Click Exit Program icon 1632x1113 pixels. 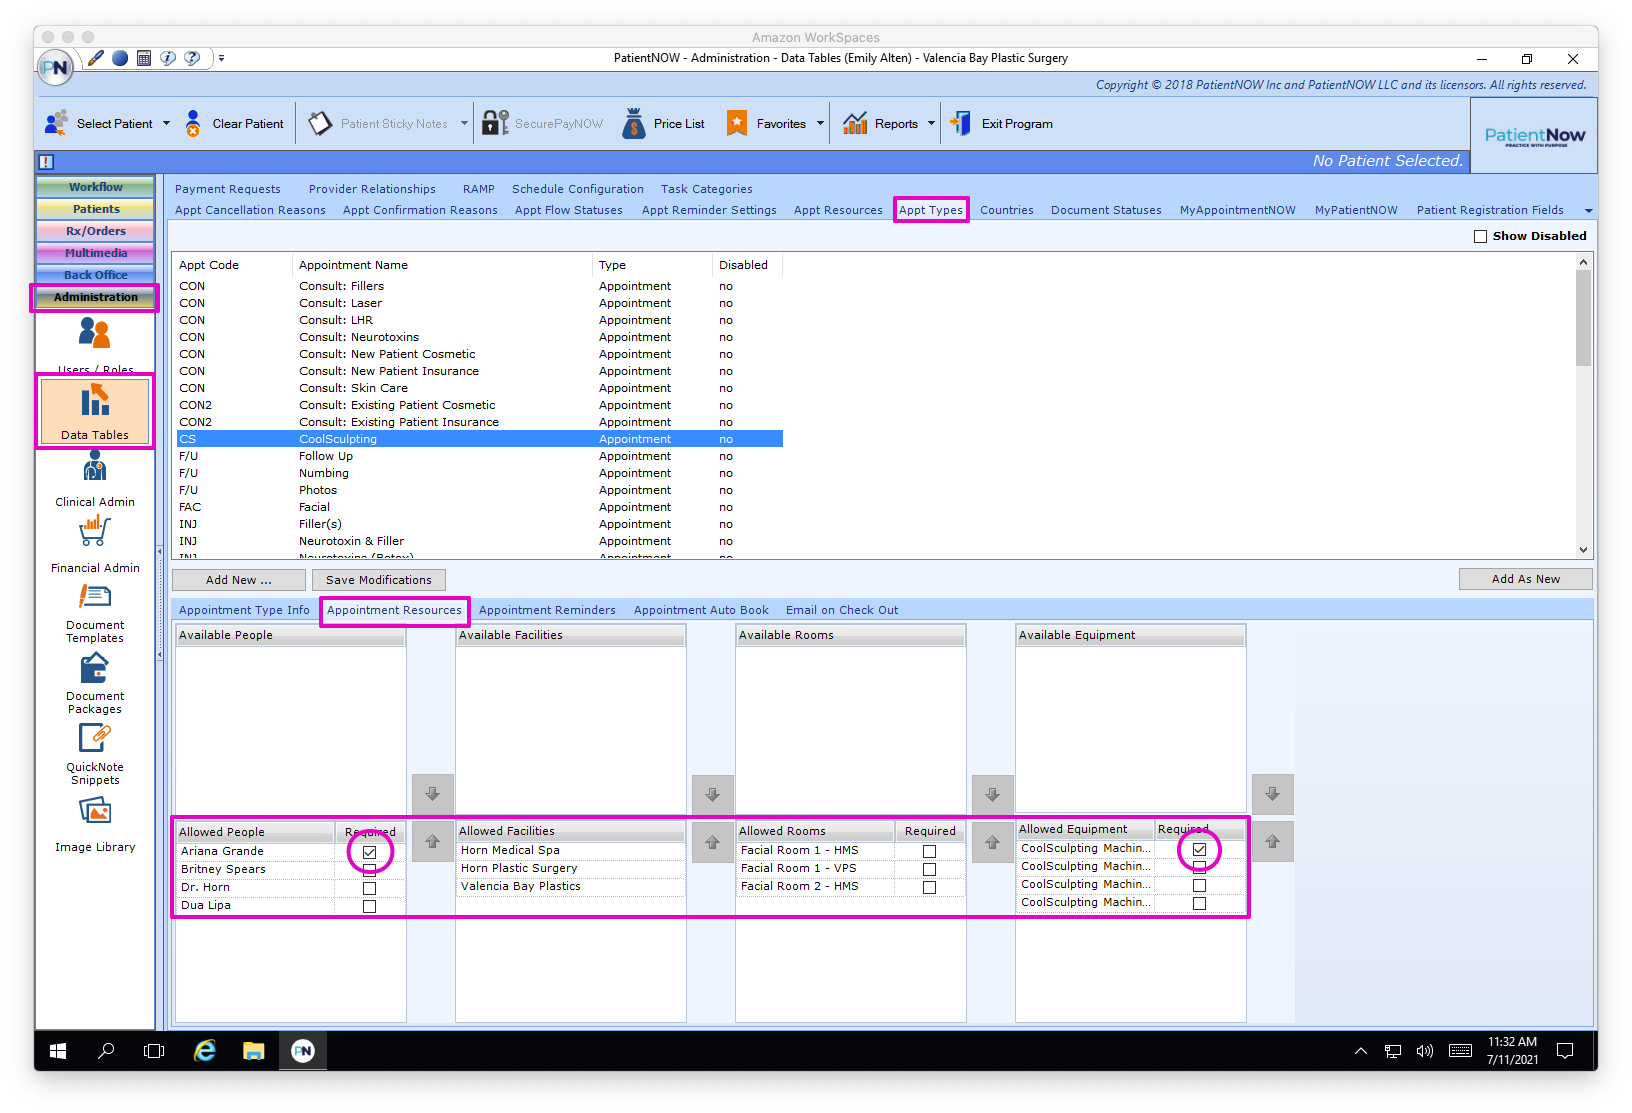(x=960, y=123)
